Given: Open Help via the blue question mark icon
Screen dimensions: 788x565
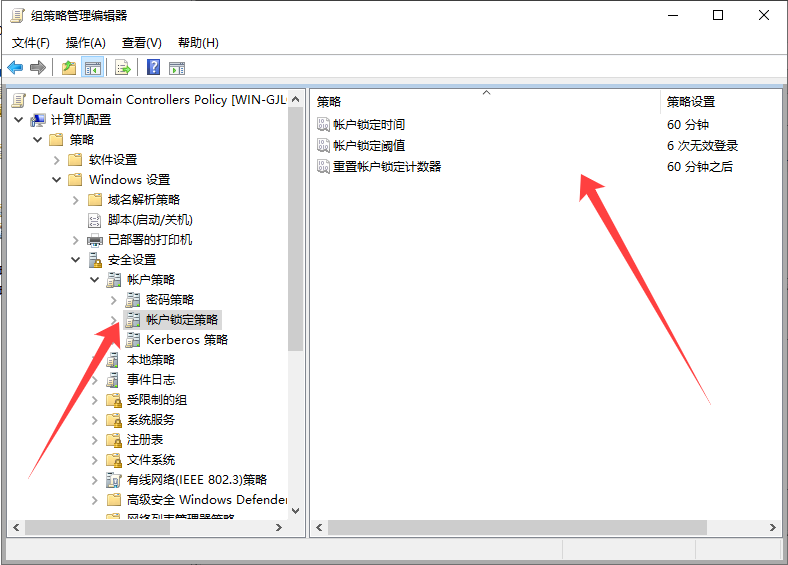Looking at the screenshot, I should 153,68.
